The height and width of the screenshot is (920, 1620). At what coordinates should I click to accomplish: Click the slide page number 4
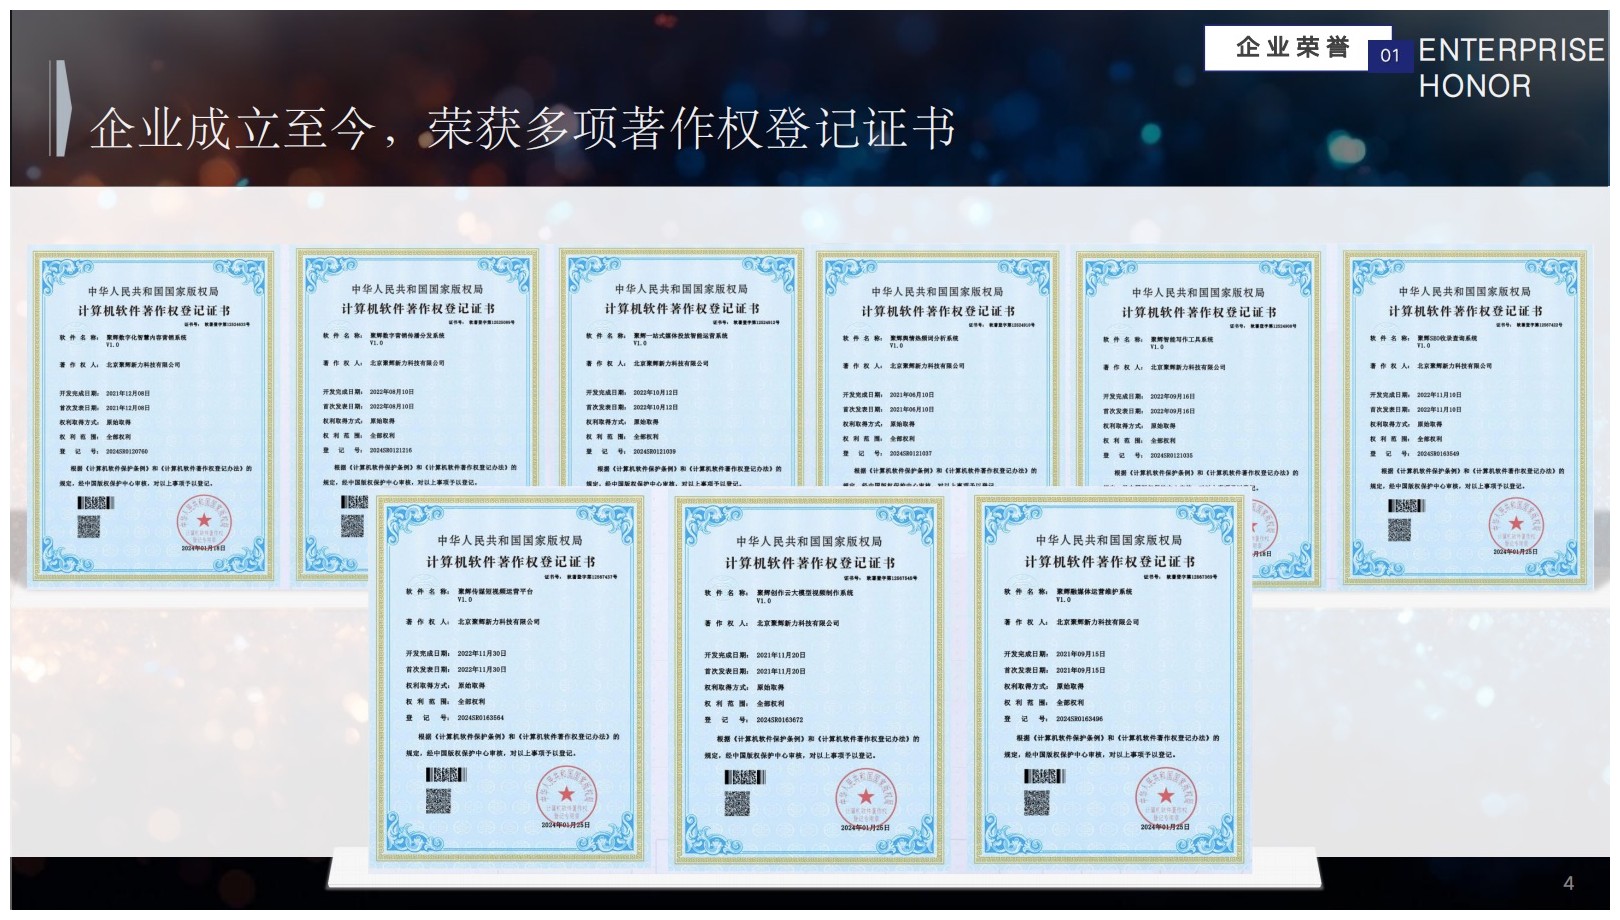click(x=1568, y=883)
